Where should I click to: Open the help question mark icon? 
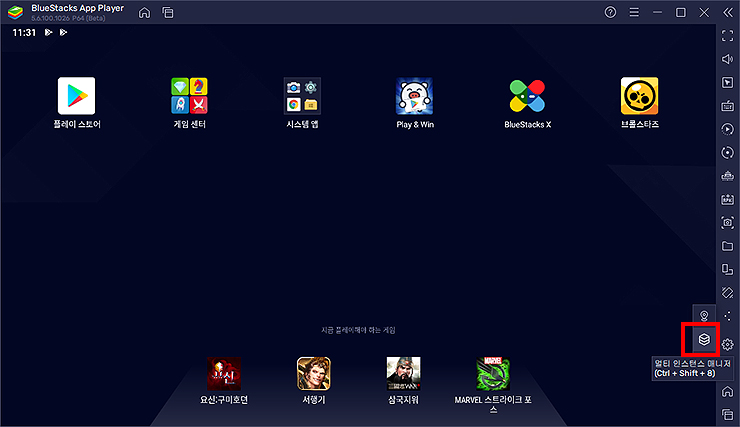pos(610,12)
